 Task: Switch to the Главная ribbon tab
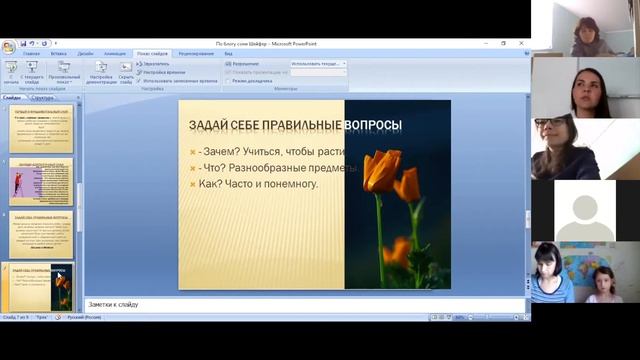tap(31, 53)
